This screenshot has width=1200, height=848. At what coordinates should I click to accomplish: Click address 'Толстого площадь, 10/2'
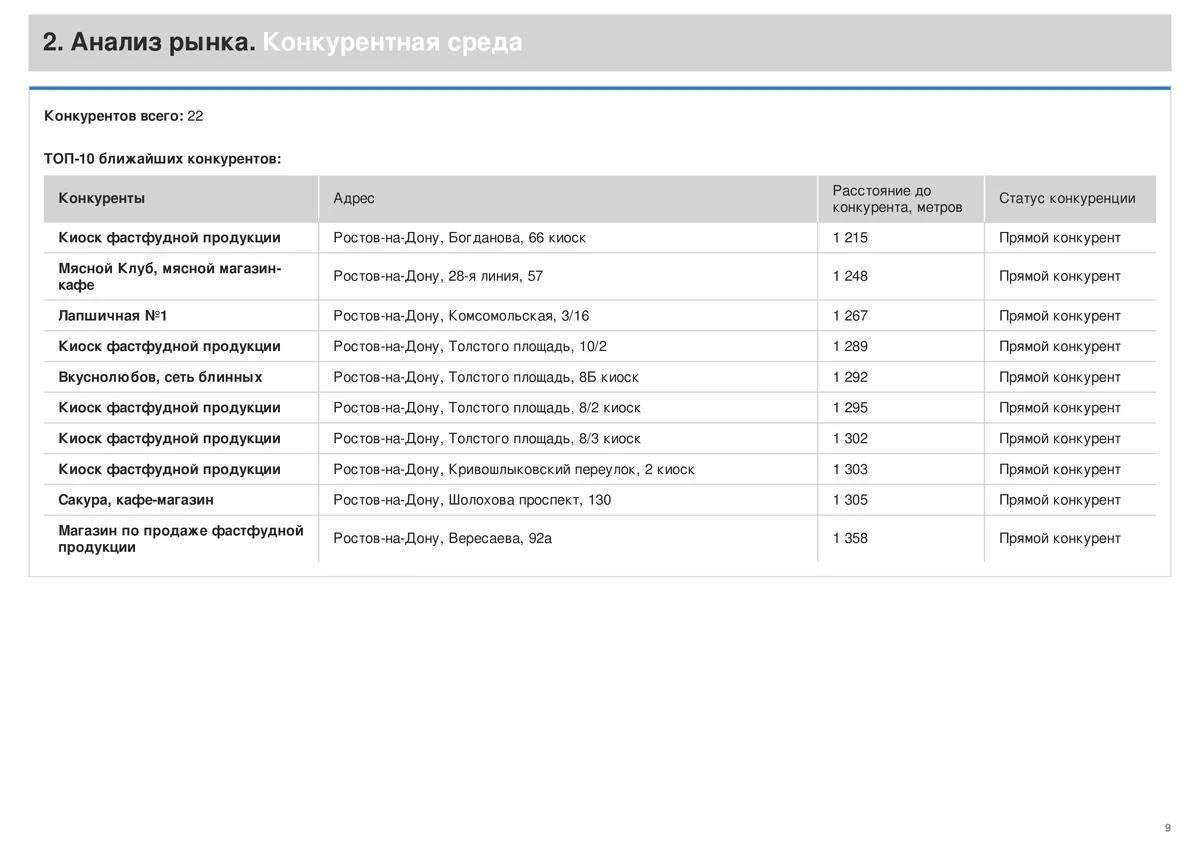click(x=527, y=346)
